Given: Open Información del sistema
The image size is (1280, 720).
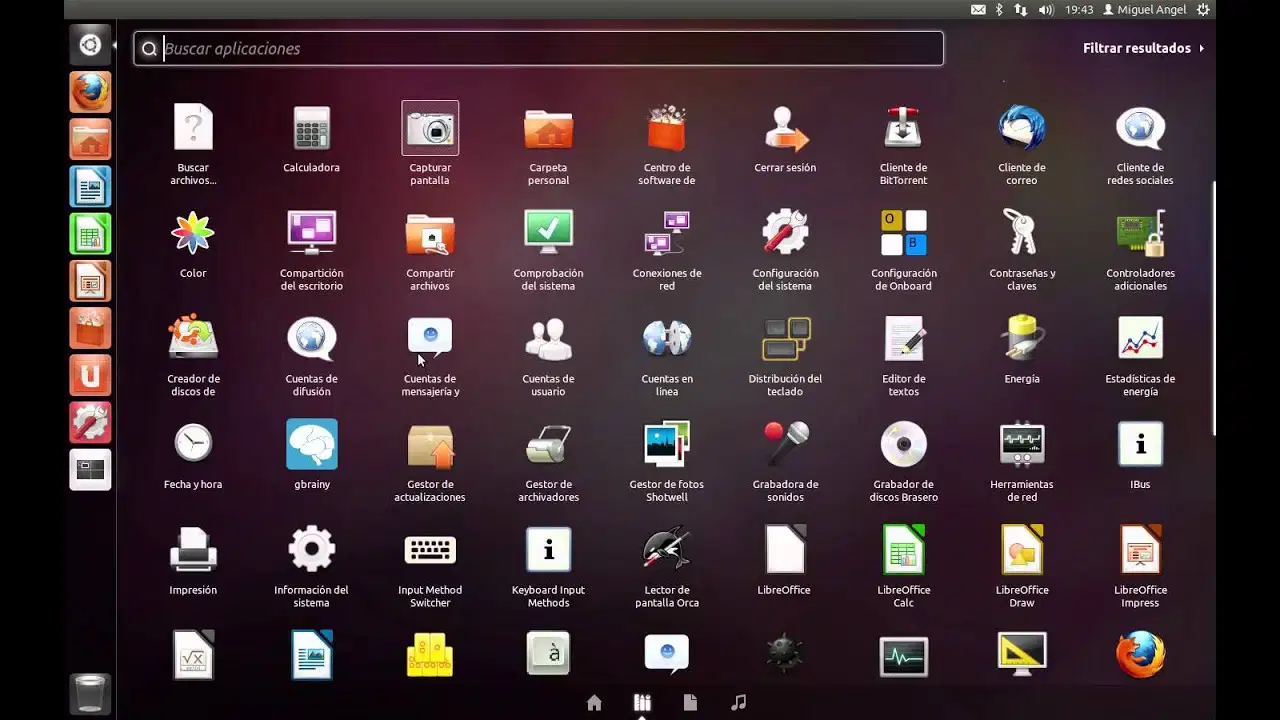Looking at the screenshot, I should click(x=311, y=550).
